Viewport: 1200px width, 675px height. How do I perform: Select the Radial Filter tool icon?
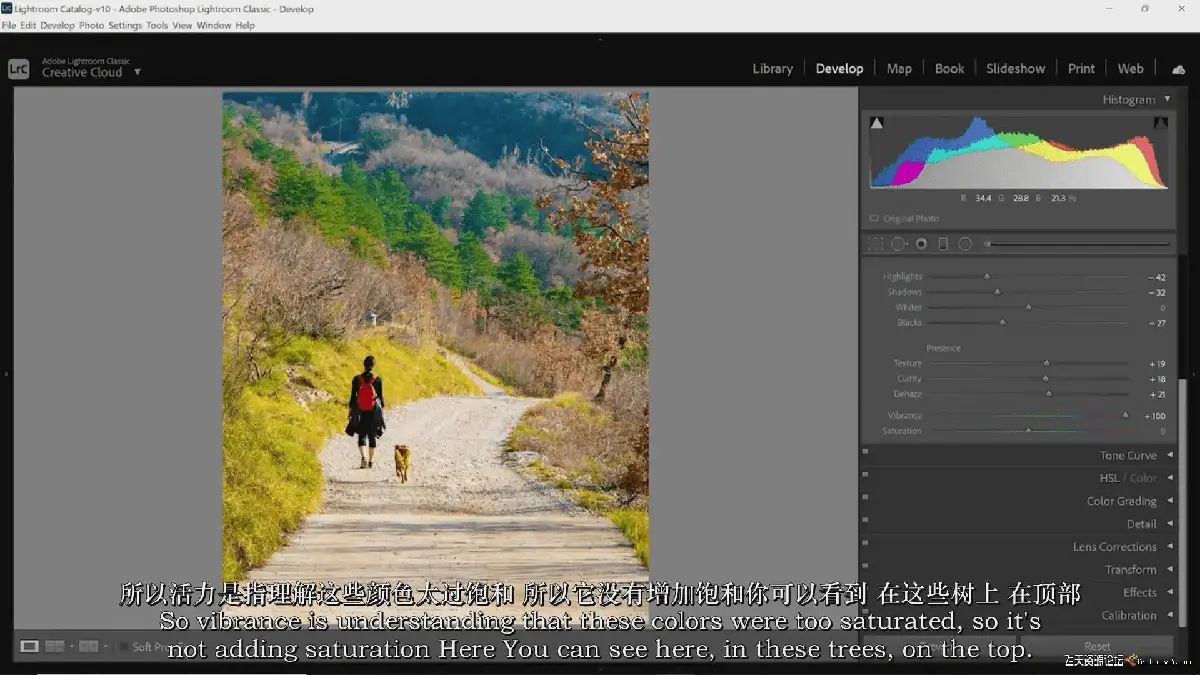coord(965,244)
